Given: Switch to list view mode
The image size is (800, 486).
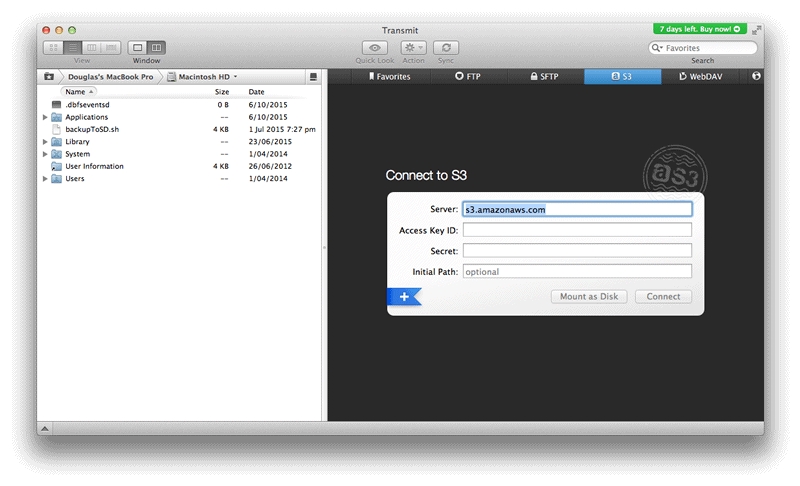Looking at the screenshot, I should coord(73,47).
